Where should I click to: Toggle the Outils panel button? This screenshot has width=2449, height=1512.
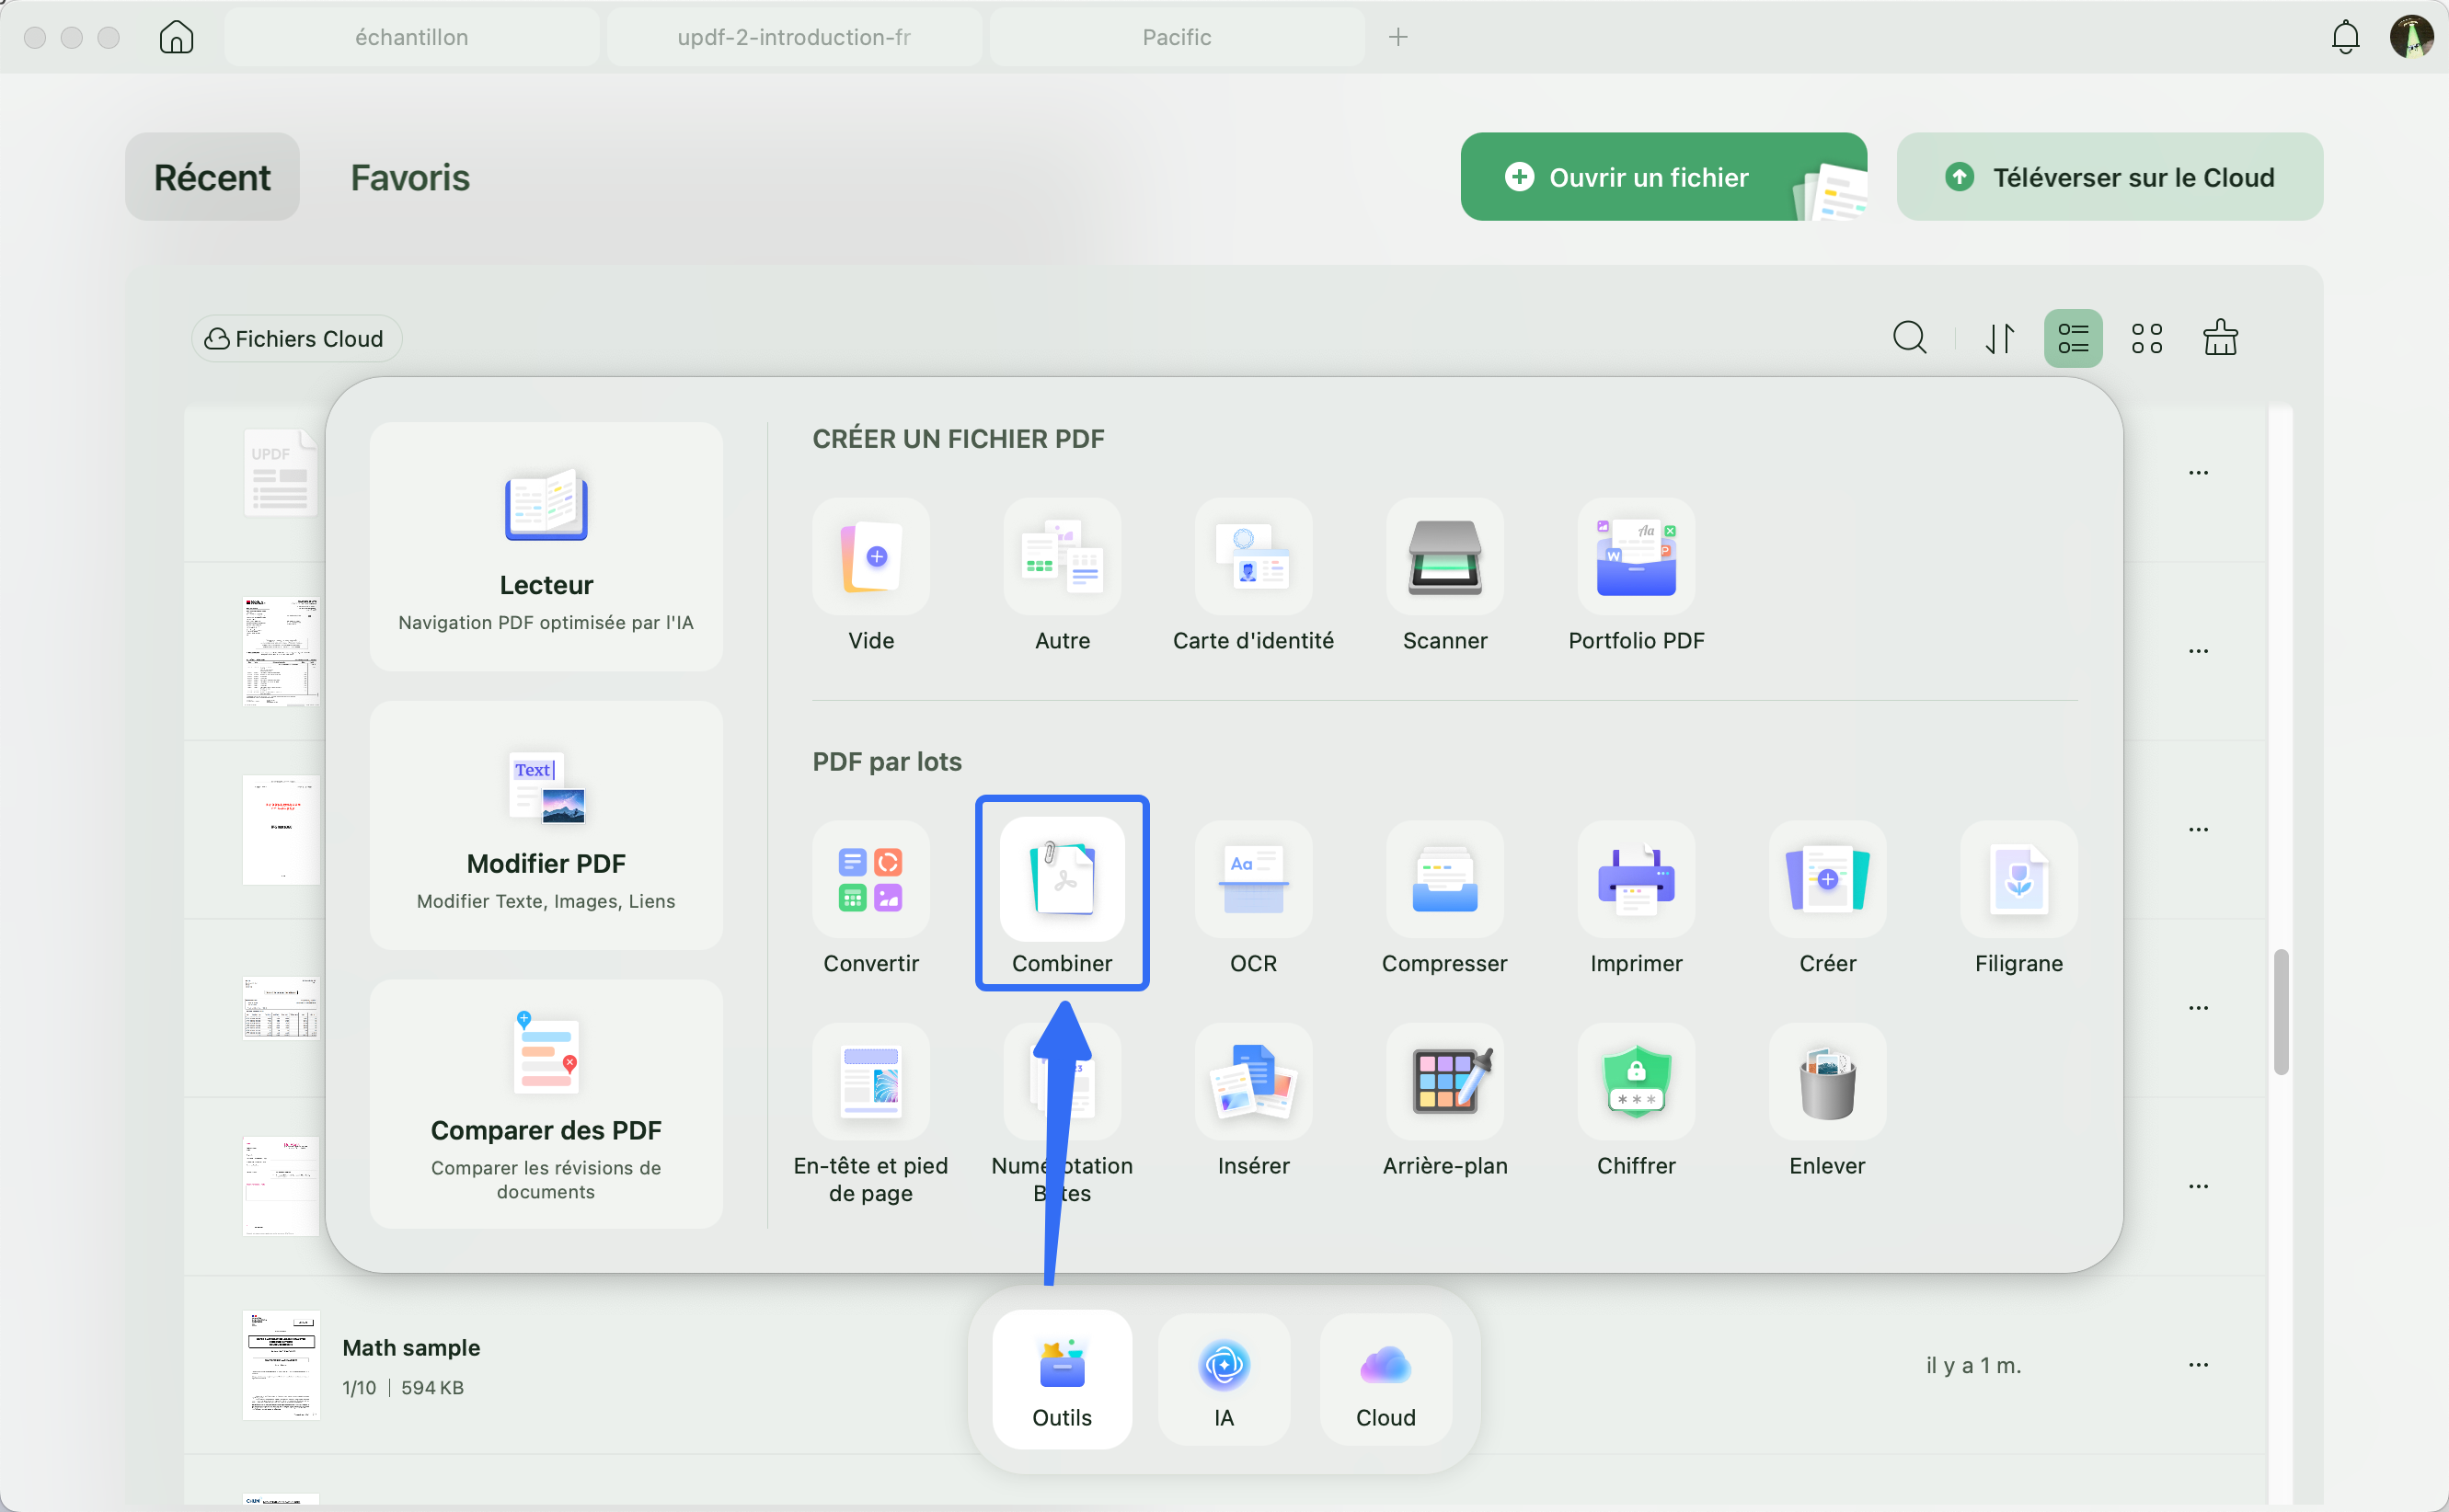(x=1062, y=1379)
